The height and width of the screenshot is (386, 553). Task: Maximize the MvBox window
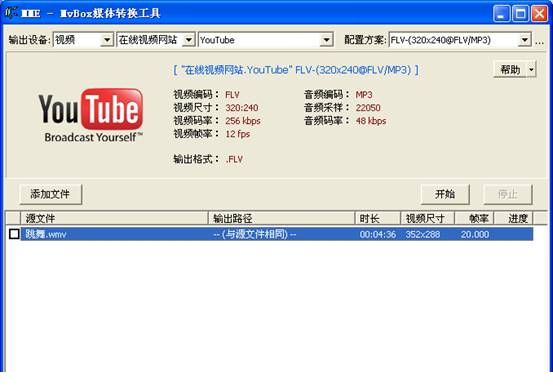pyautogui.click(x=520, y=14)
